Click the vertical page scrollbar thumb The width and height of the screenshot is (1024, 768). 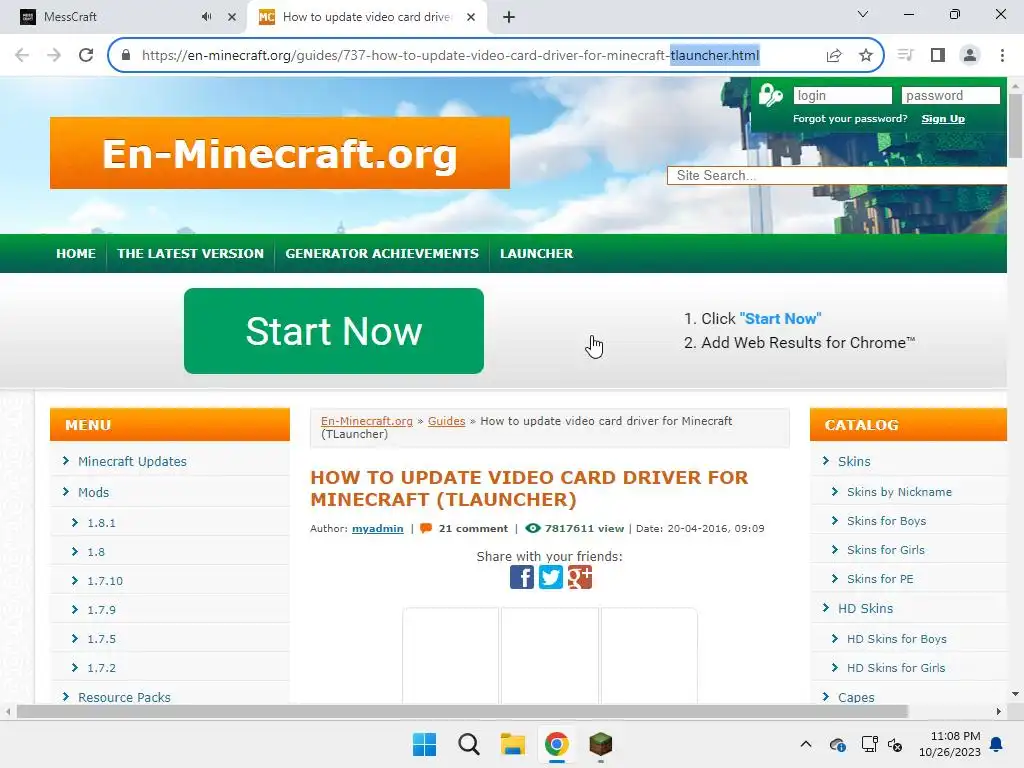(1015, 126)
